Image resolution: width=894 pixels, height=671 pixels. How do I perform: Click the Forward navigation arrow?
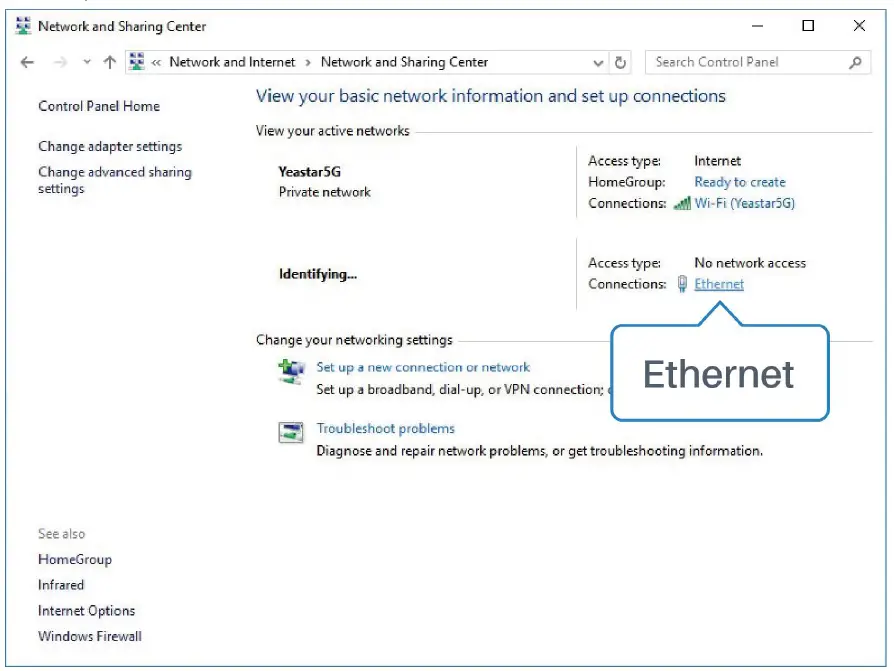60,62
